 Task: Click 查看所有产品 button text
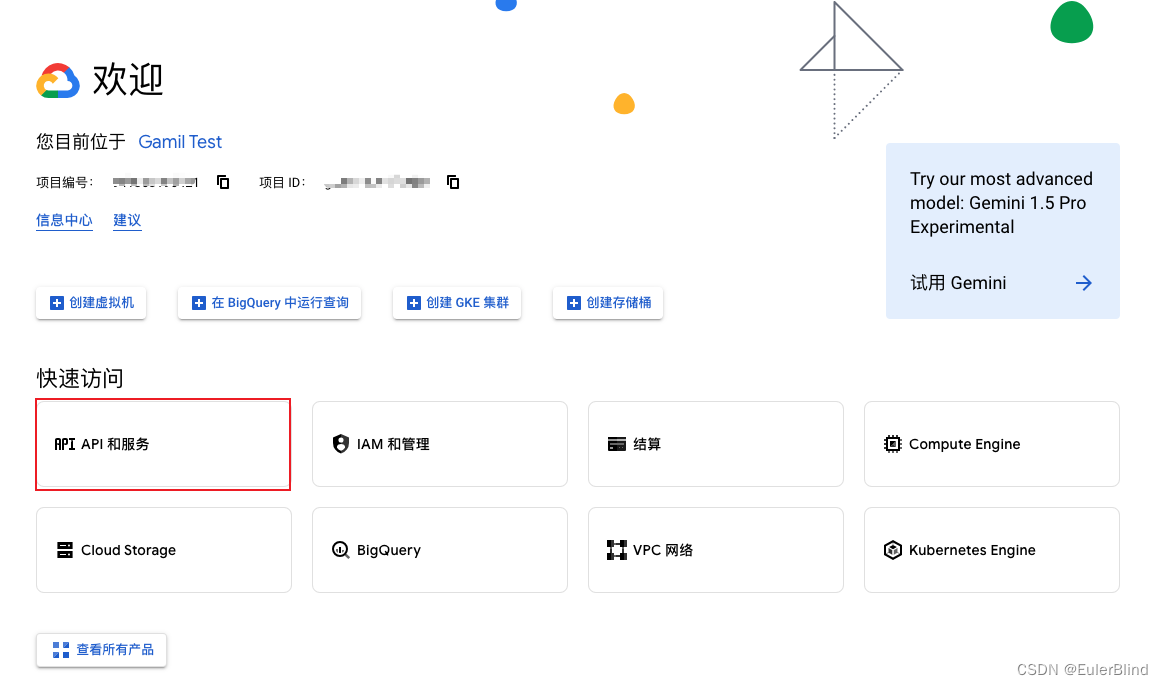pyautogui.click(x=115, y=650)
